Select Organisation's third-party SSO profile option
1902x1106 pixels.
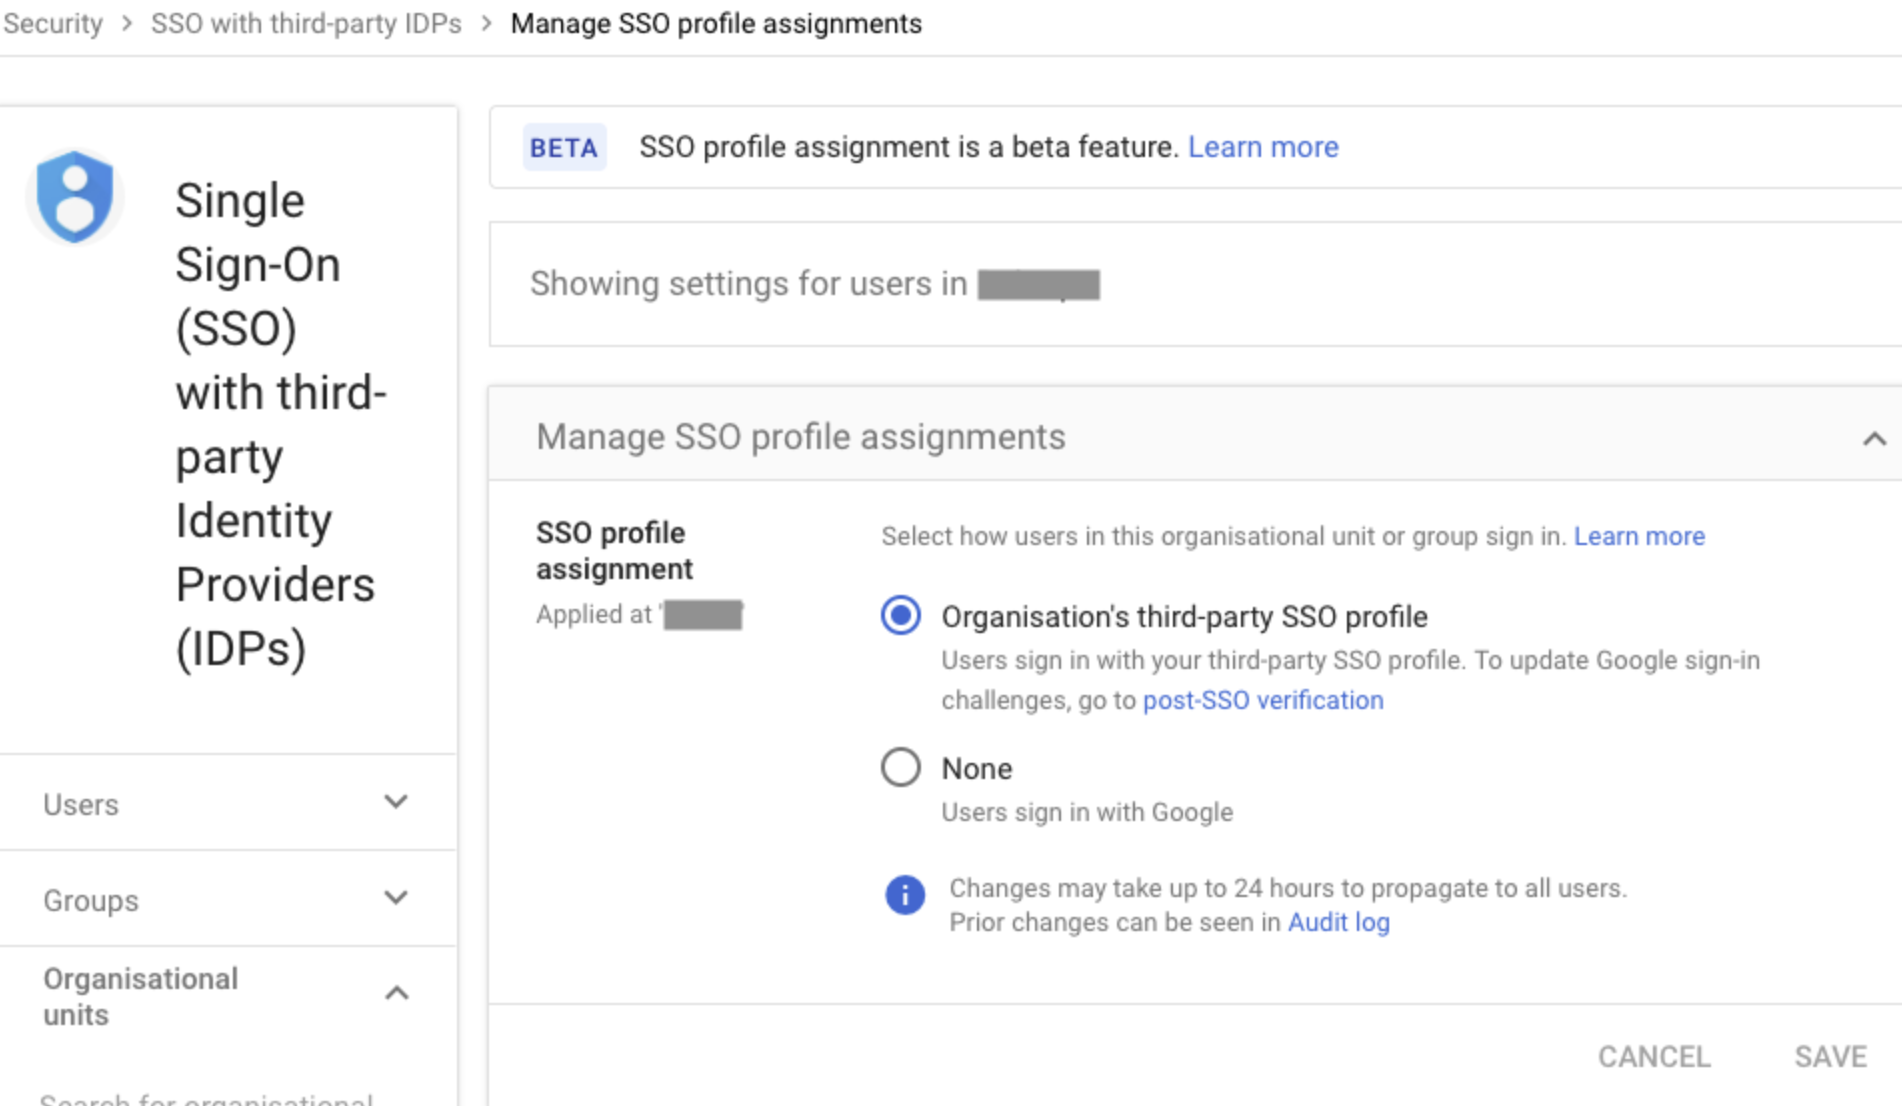[x=900, y=615]
